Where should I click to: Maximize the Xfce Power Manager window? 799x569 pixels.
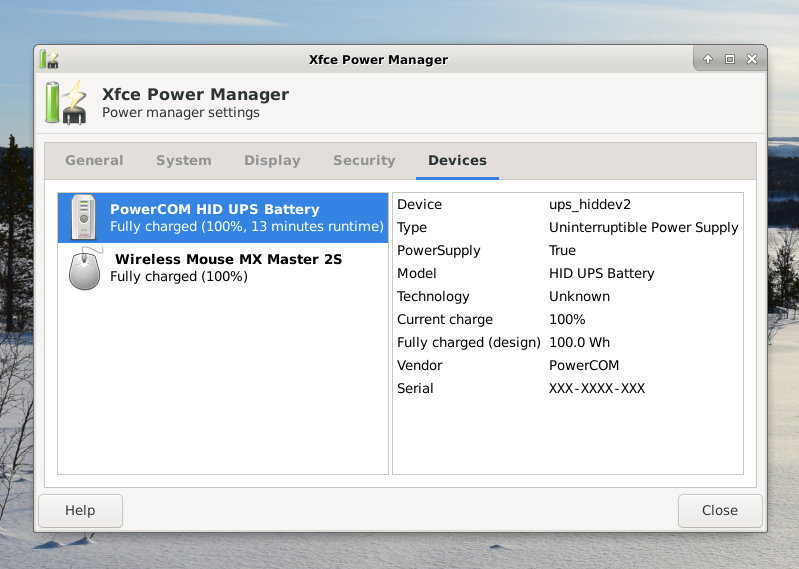pyautogui.click(x=730, y=59)
